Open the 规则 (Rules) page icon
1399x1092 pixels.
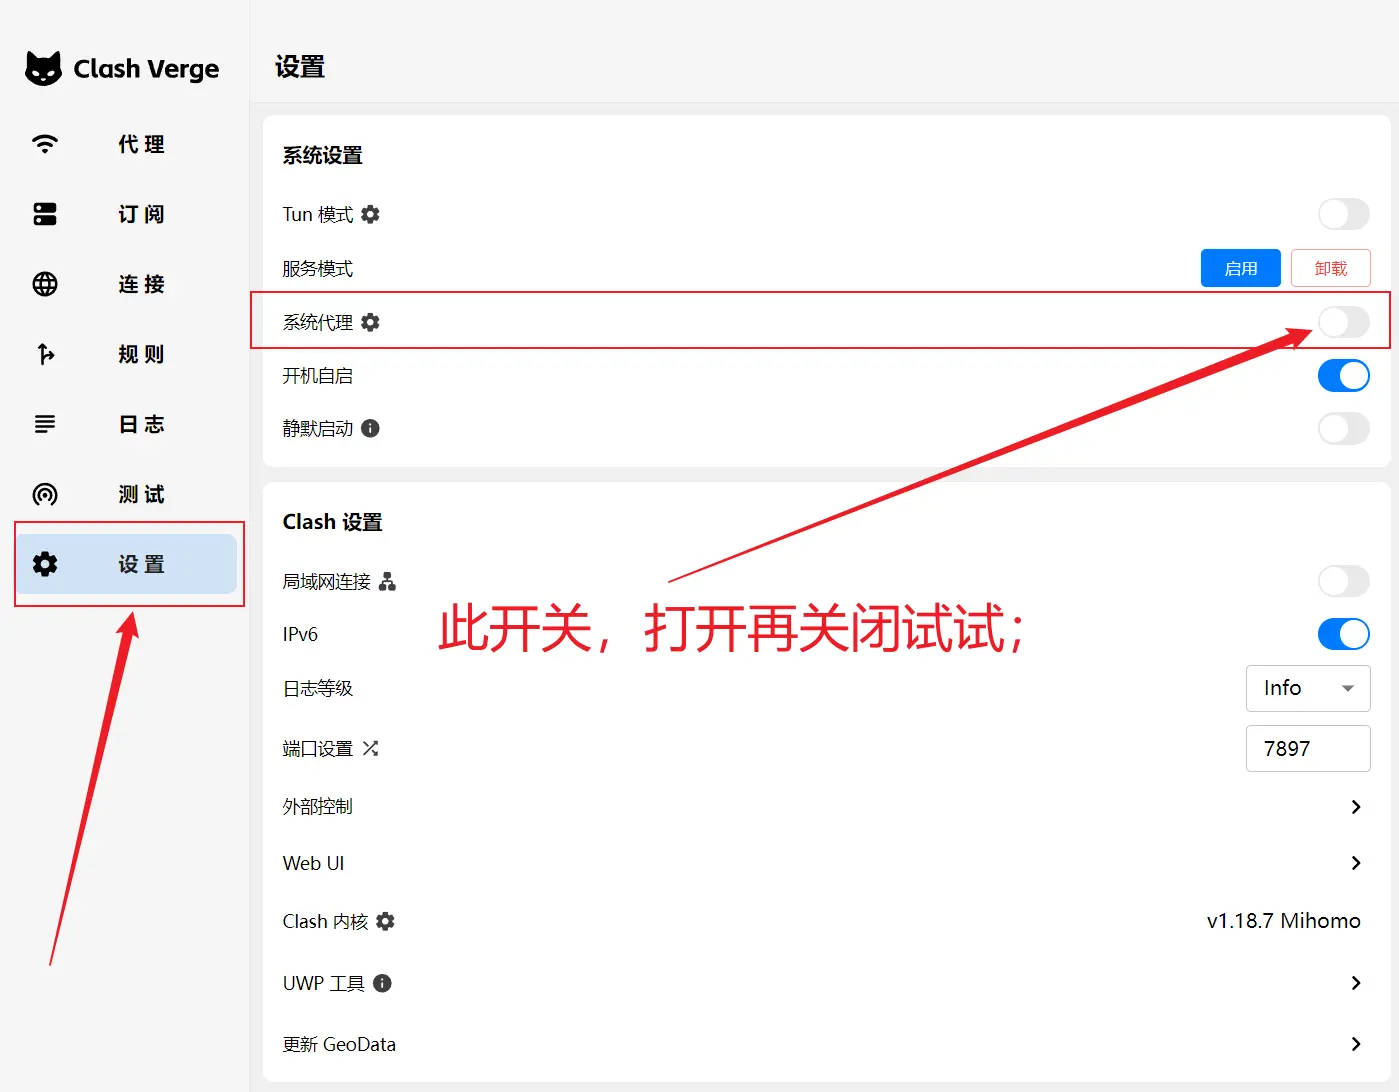click(x=44, y=354)
